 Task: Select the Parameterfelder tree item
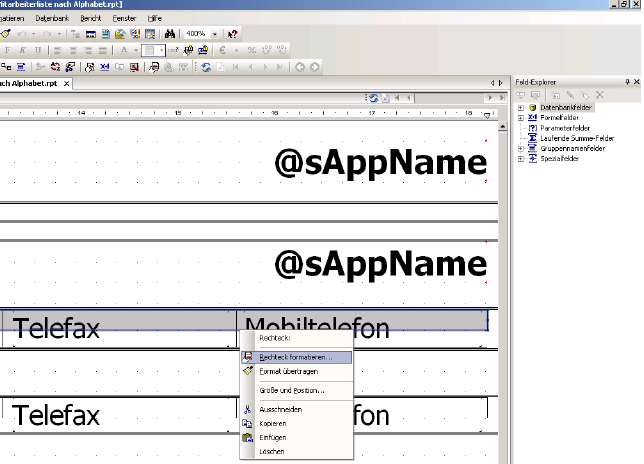click(567, 128)
